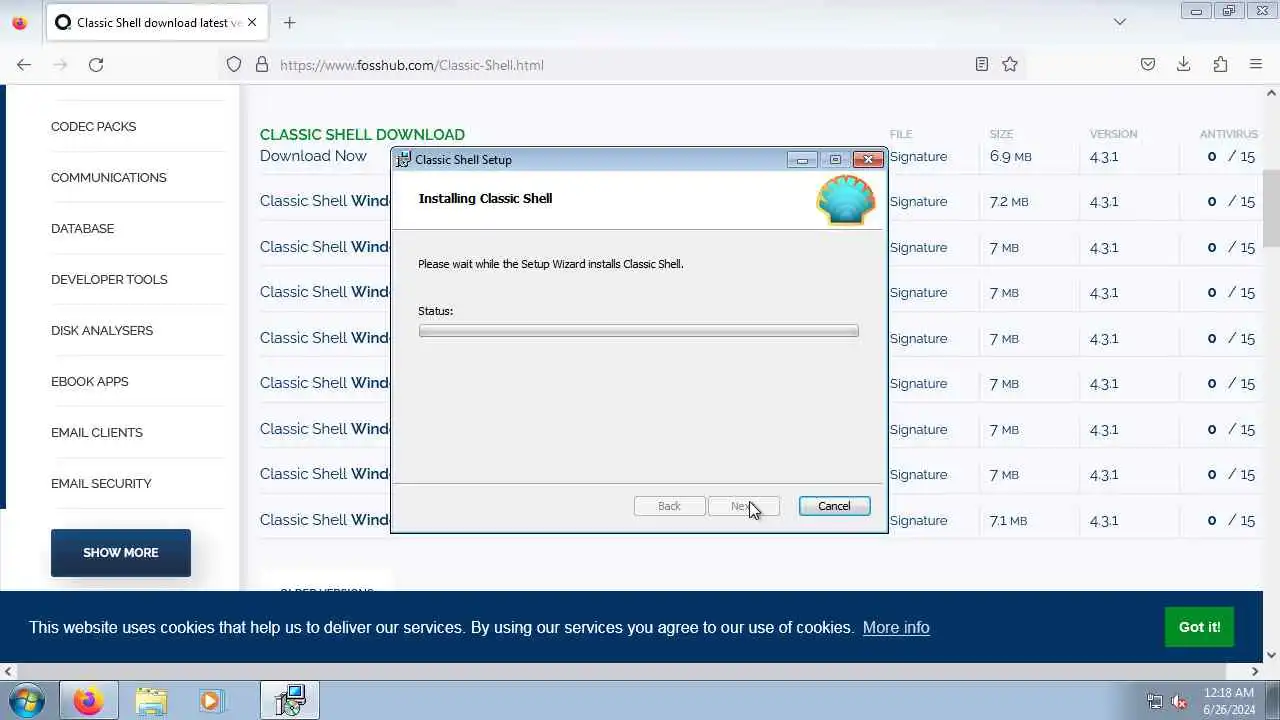Open the list all tabs chevron

tap(1120, 22)
